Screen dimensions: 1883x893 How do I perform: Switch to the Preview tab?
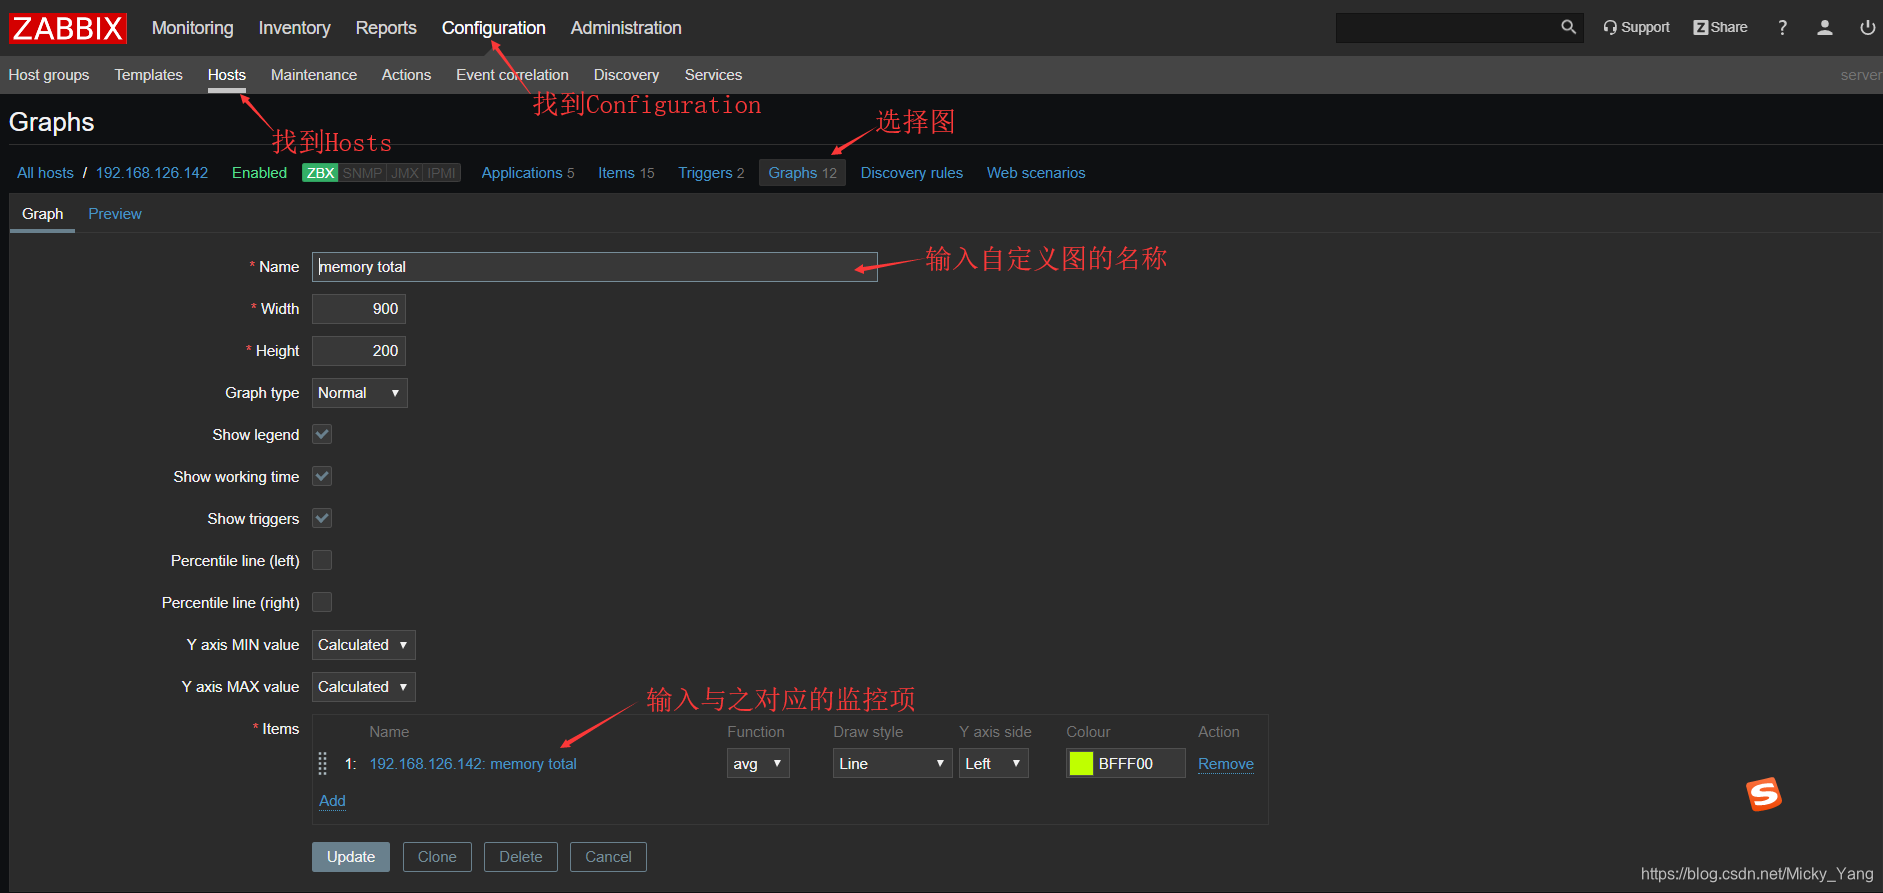click(x=115, y=214)
